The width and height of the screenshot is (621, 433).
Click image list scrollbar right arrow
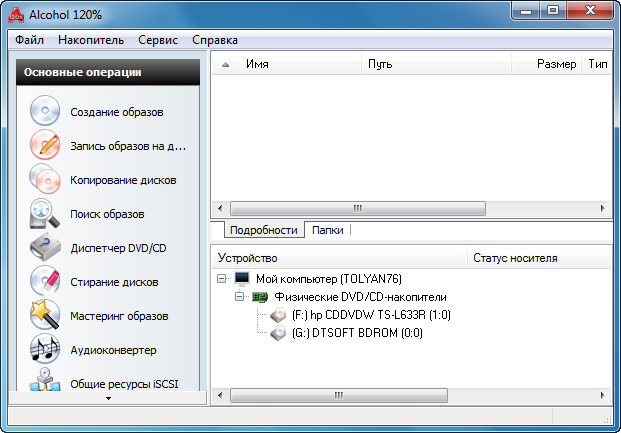[x=602, y=208]
